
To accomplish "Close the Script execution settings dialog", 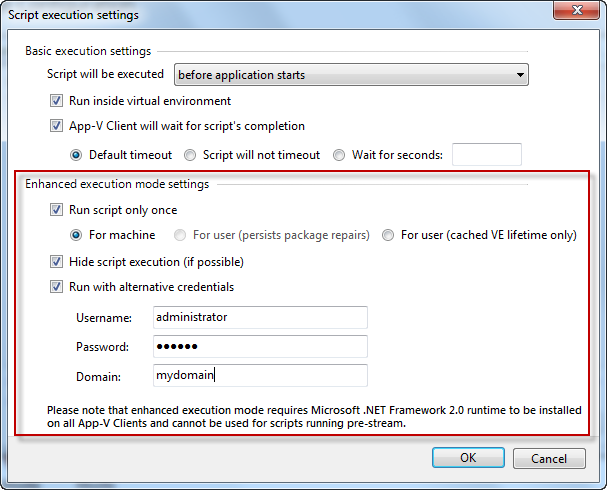I will click(574, 14).
